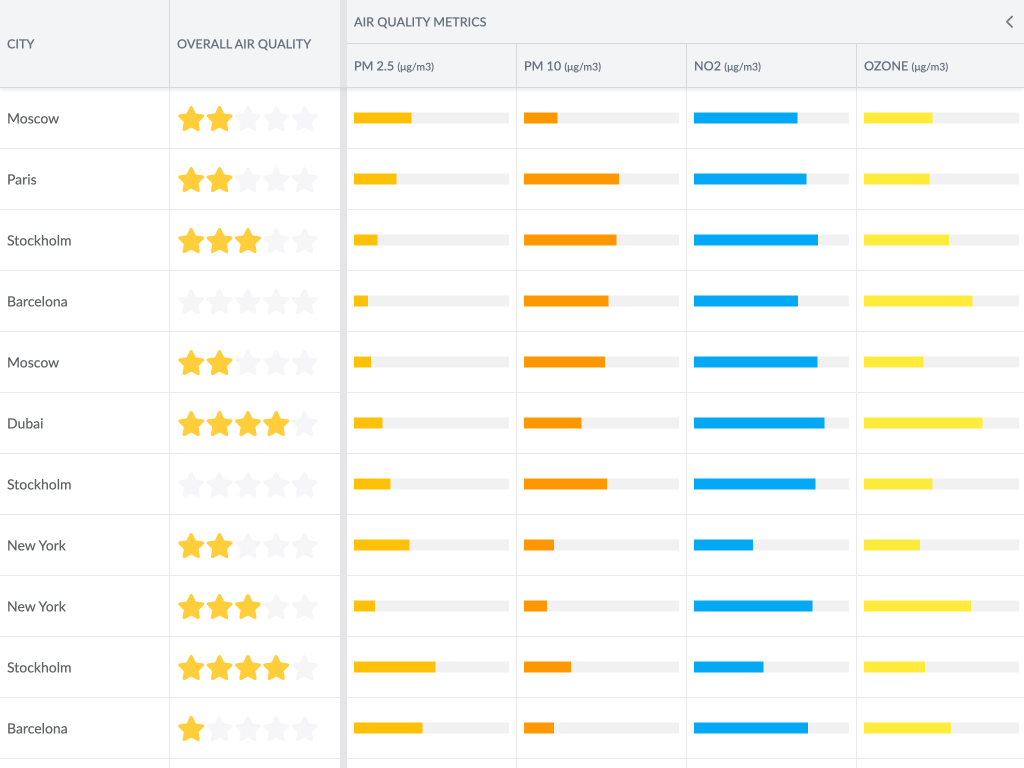Viewport: 1024px width, 768px height.
Task: Click the Dubai PM 2.5 bar
Action: tap(368, 423)
